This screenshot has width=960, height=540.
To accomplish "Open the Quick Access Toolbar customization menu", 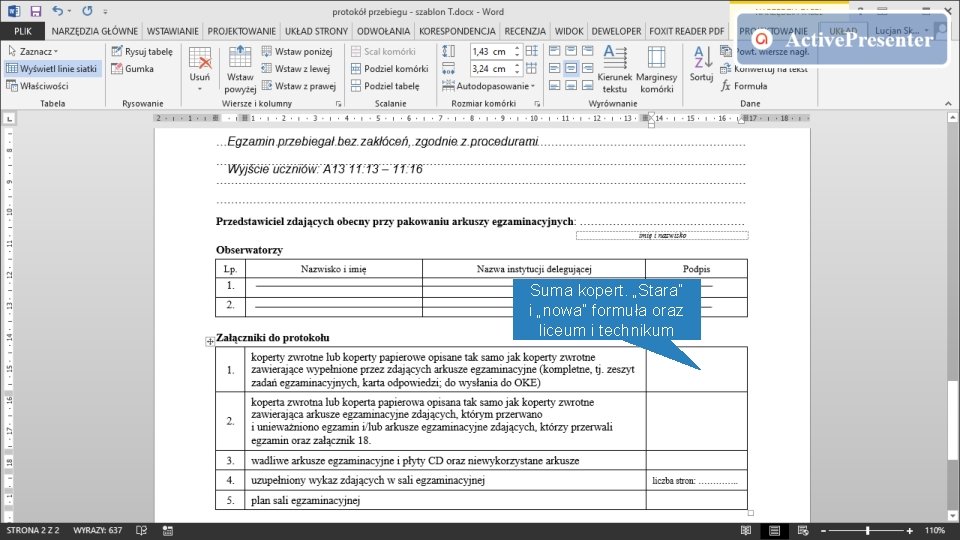I will click(105, 12).
